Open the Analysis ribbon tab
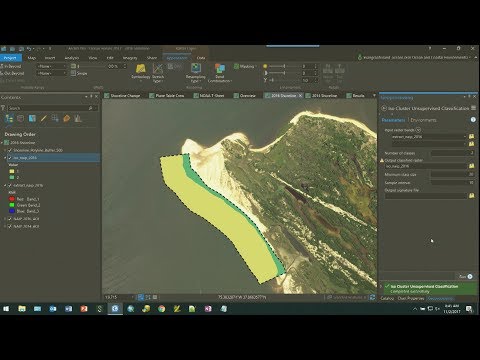 [x=72, y=58]
